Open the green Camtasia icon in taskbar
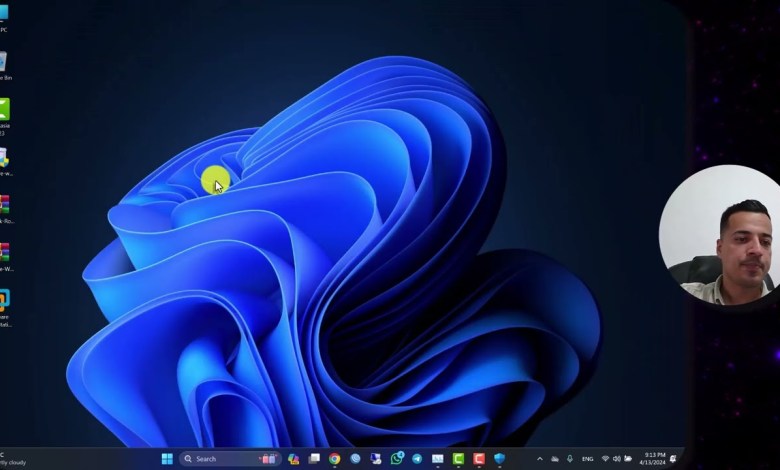This screenshot has height=470, width=780. click(x=458, y=459)
